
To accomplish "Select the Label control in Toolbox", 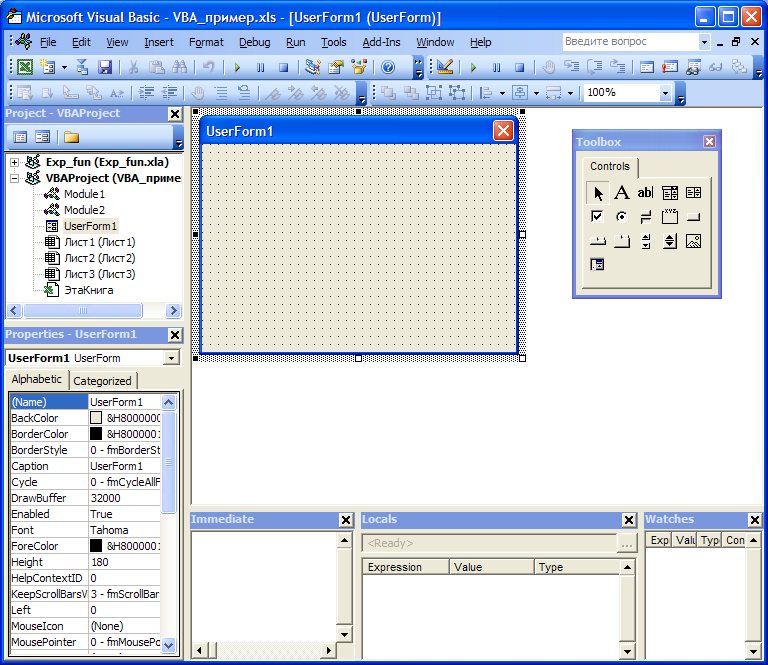I will (622, 192).
